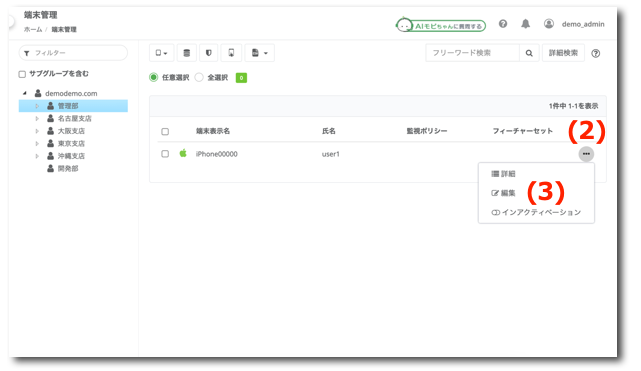Click the ellipsis menu button for iPhone00000
The width and height of the screenshot is (641, 371).
tap(586, 154)
